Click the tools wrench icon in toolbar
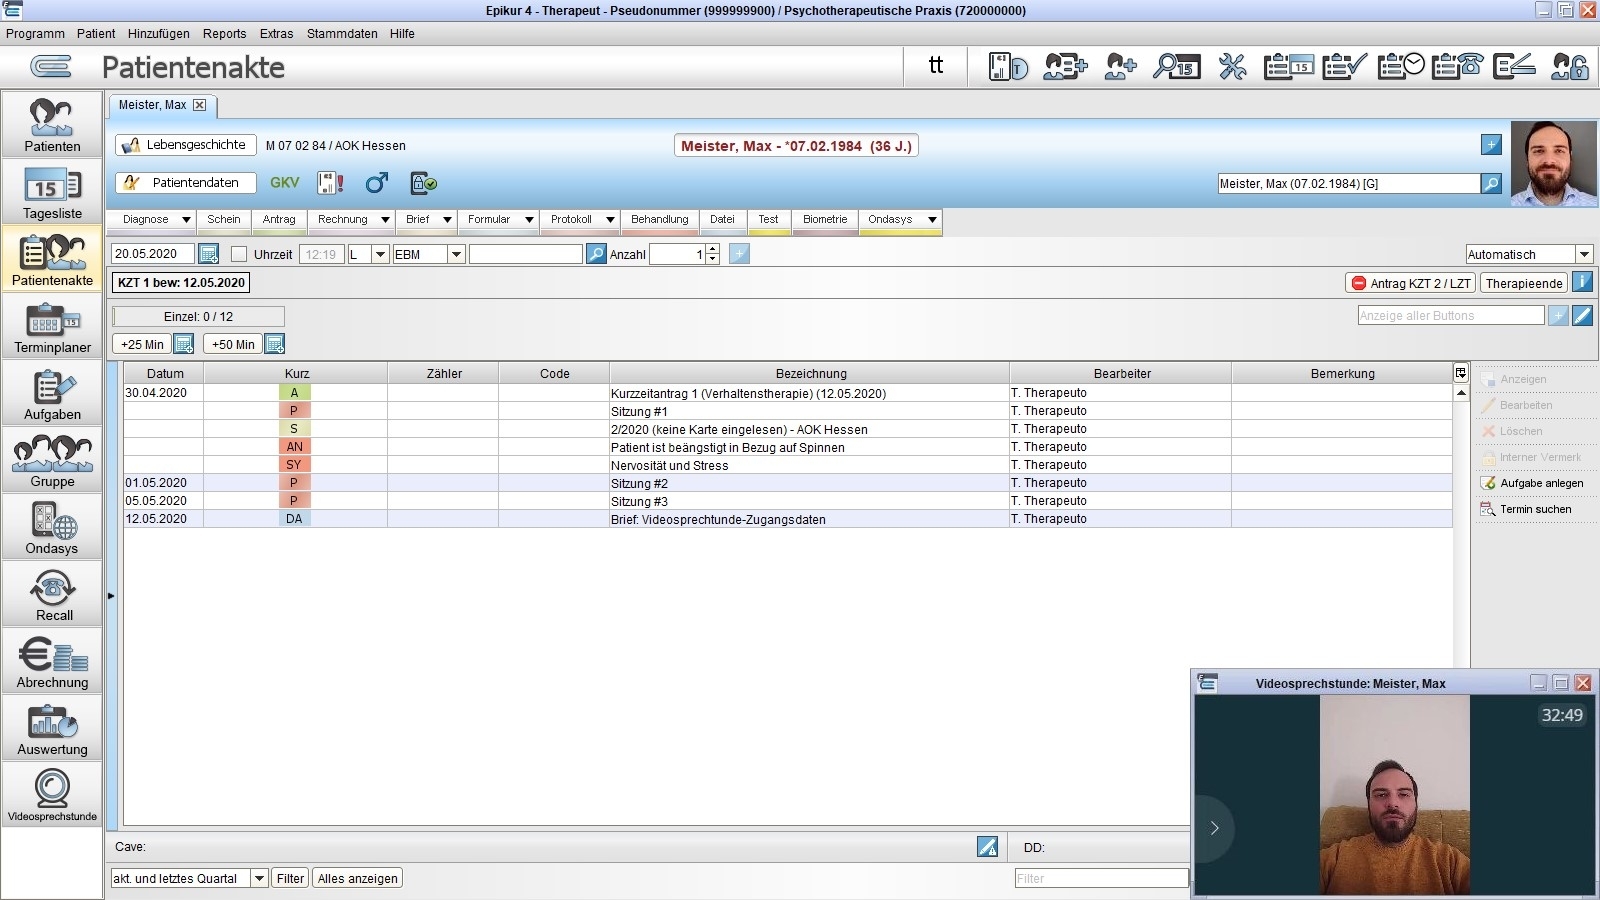This screenshot has width=1600, height=900. 1232,67
